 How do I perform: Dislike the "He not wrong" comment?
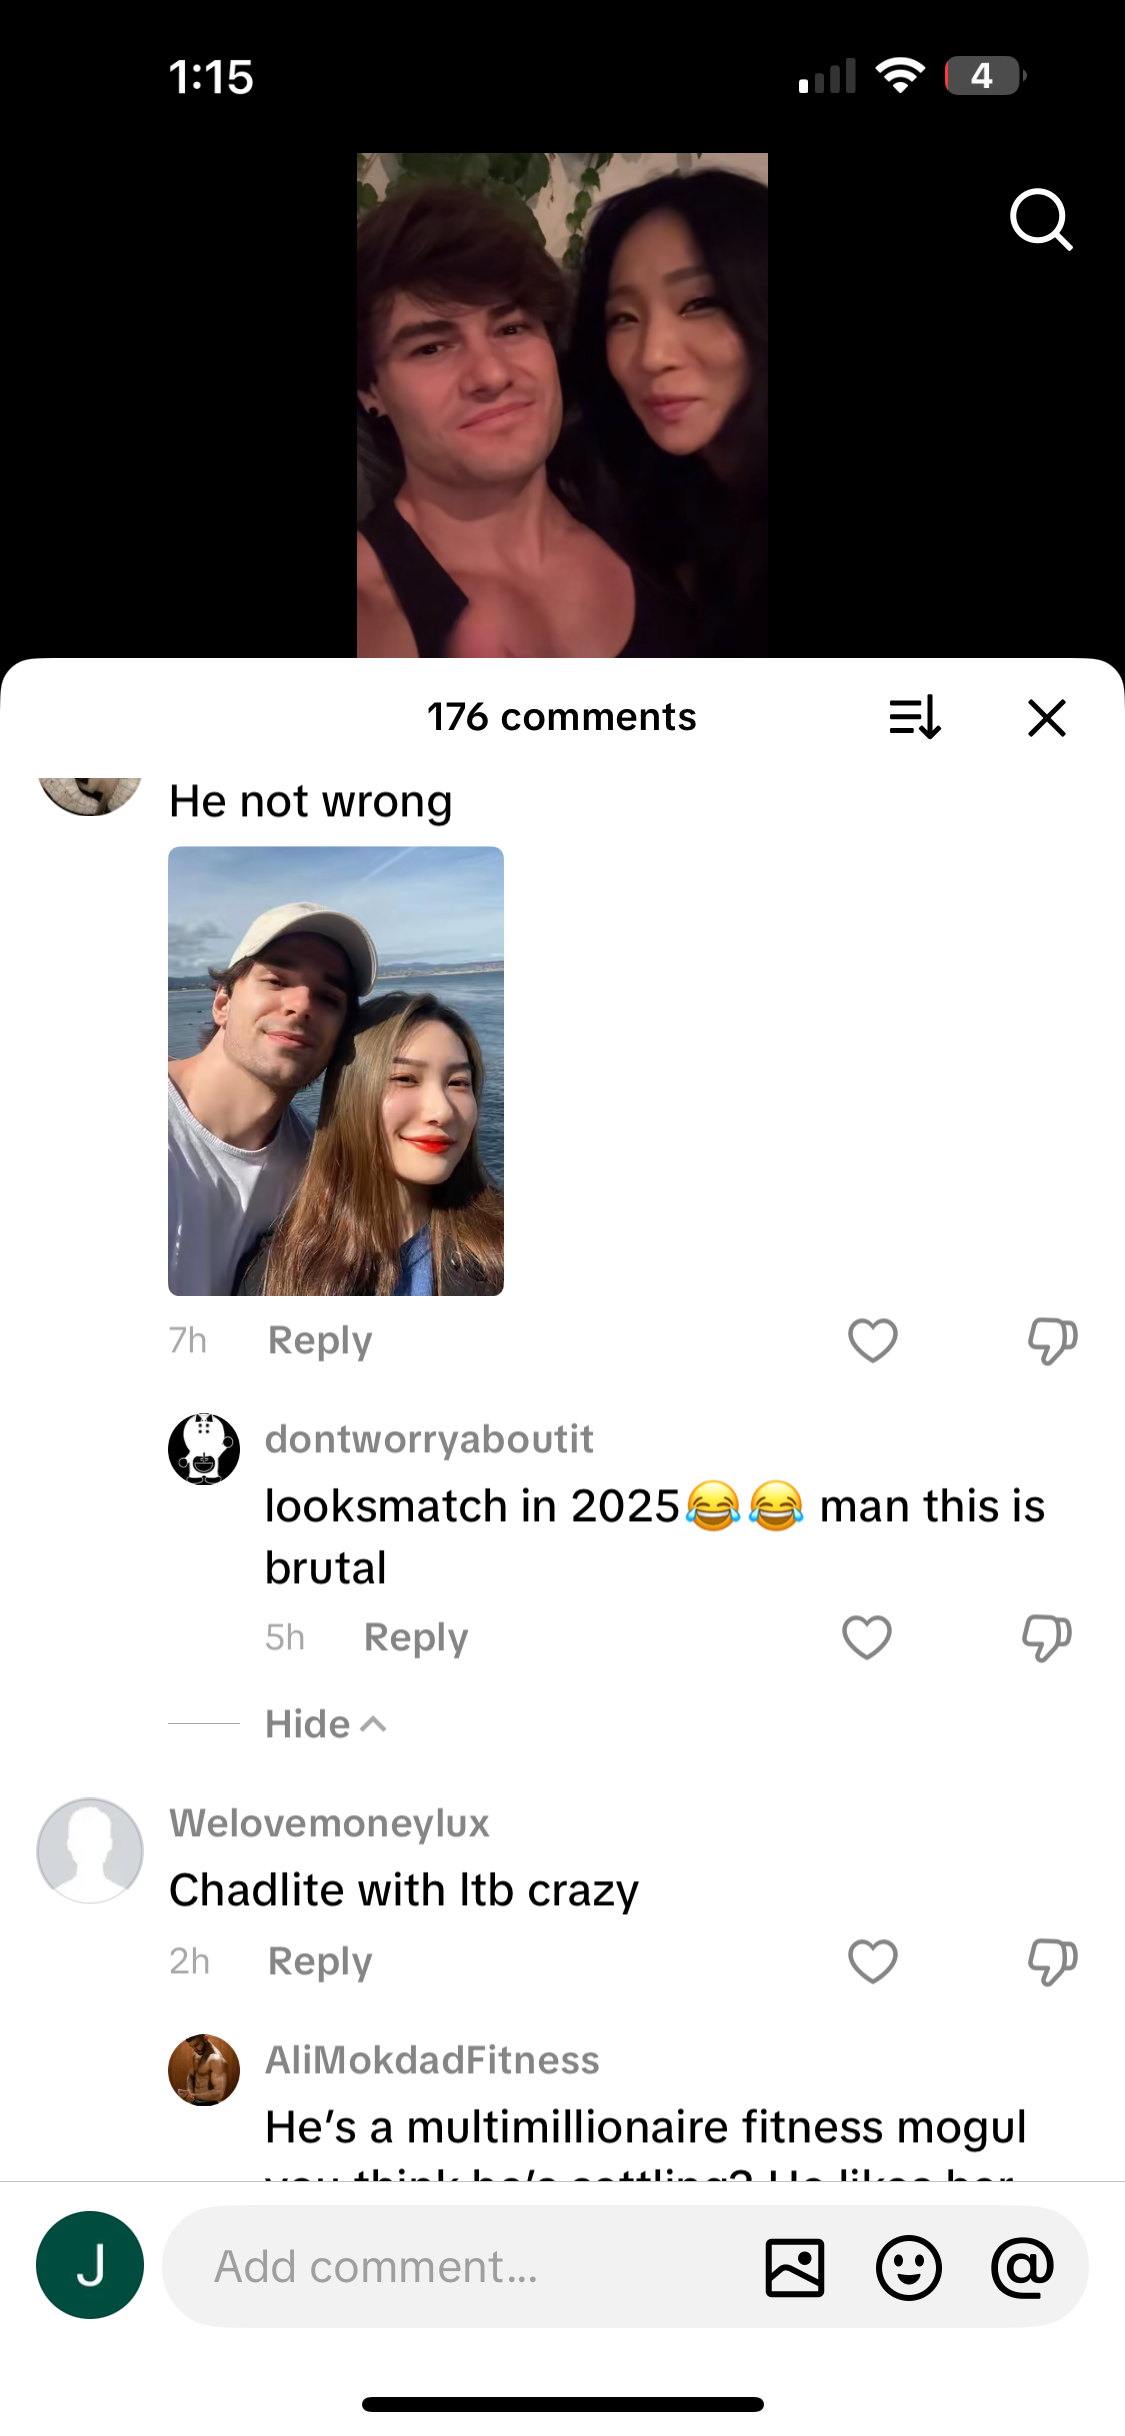pos(1052,1340)
